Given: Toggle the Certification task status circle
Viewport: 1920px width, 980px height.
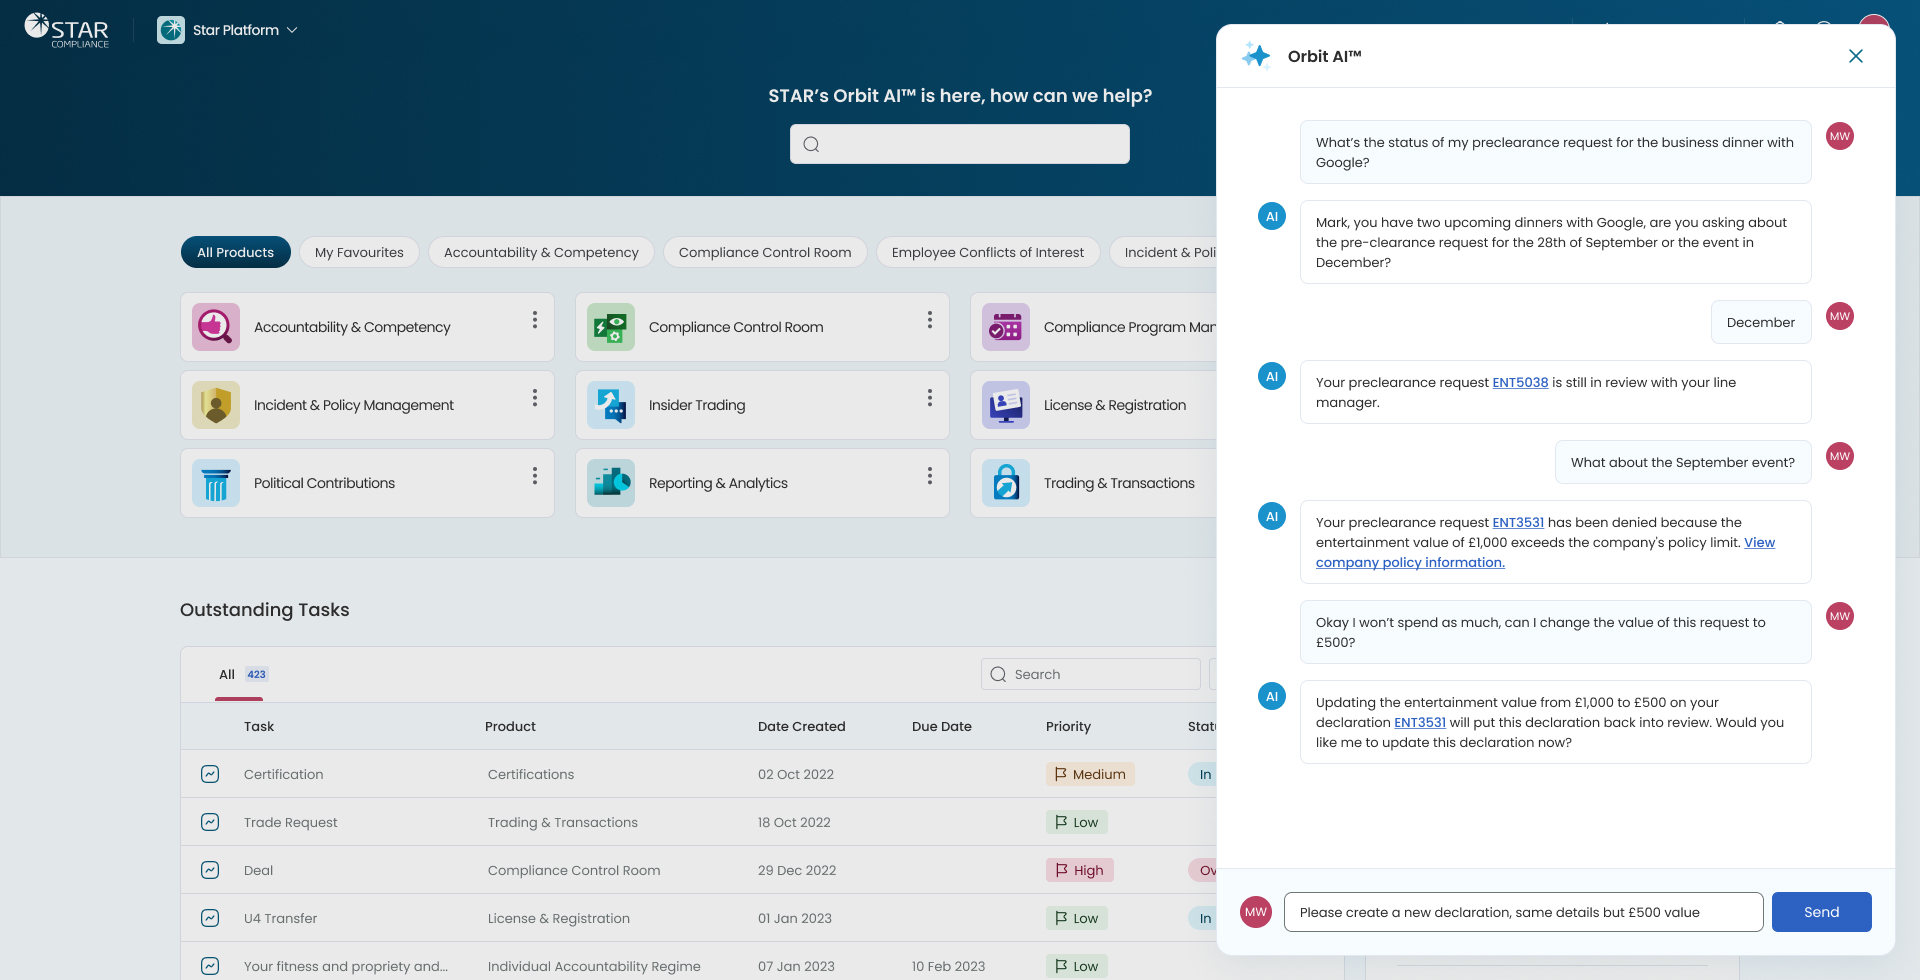Looking at the screenshot, I should [x=210, y=774].
